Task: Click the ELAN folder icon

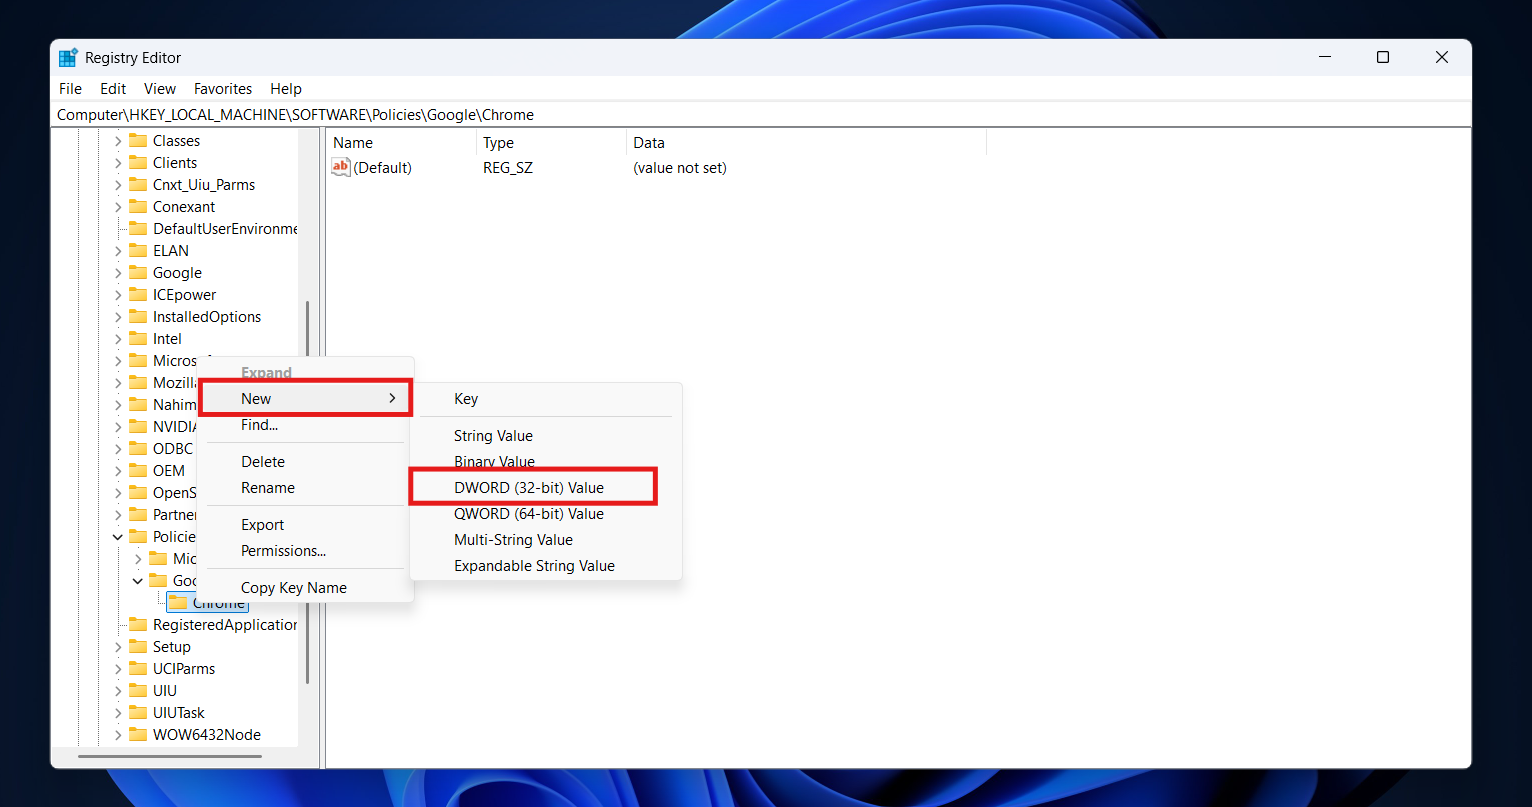Action: point(138,251)
